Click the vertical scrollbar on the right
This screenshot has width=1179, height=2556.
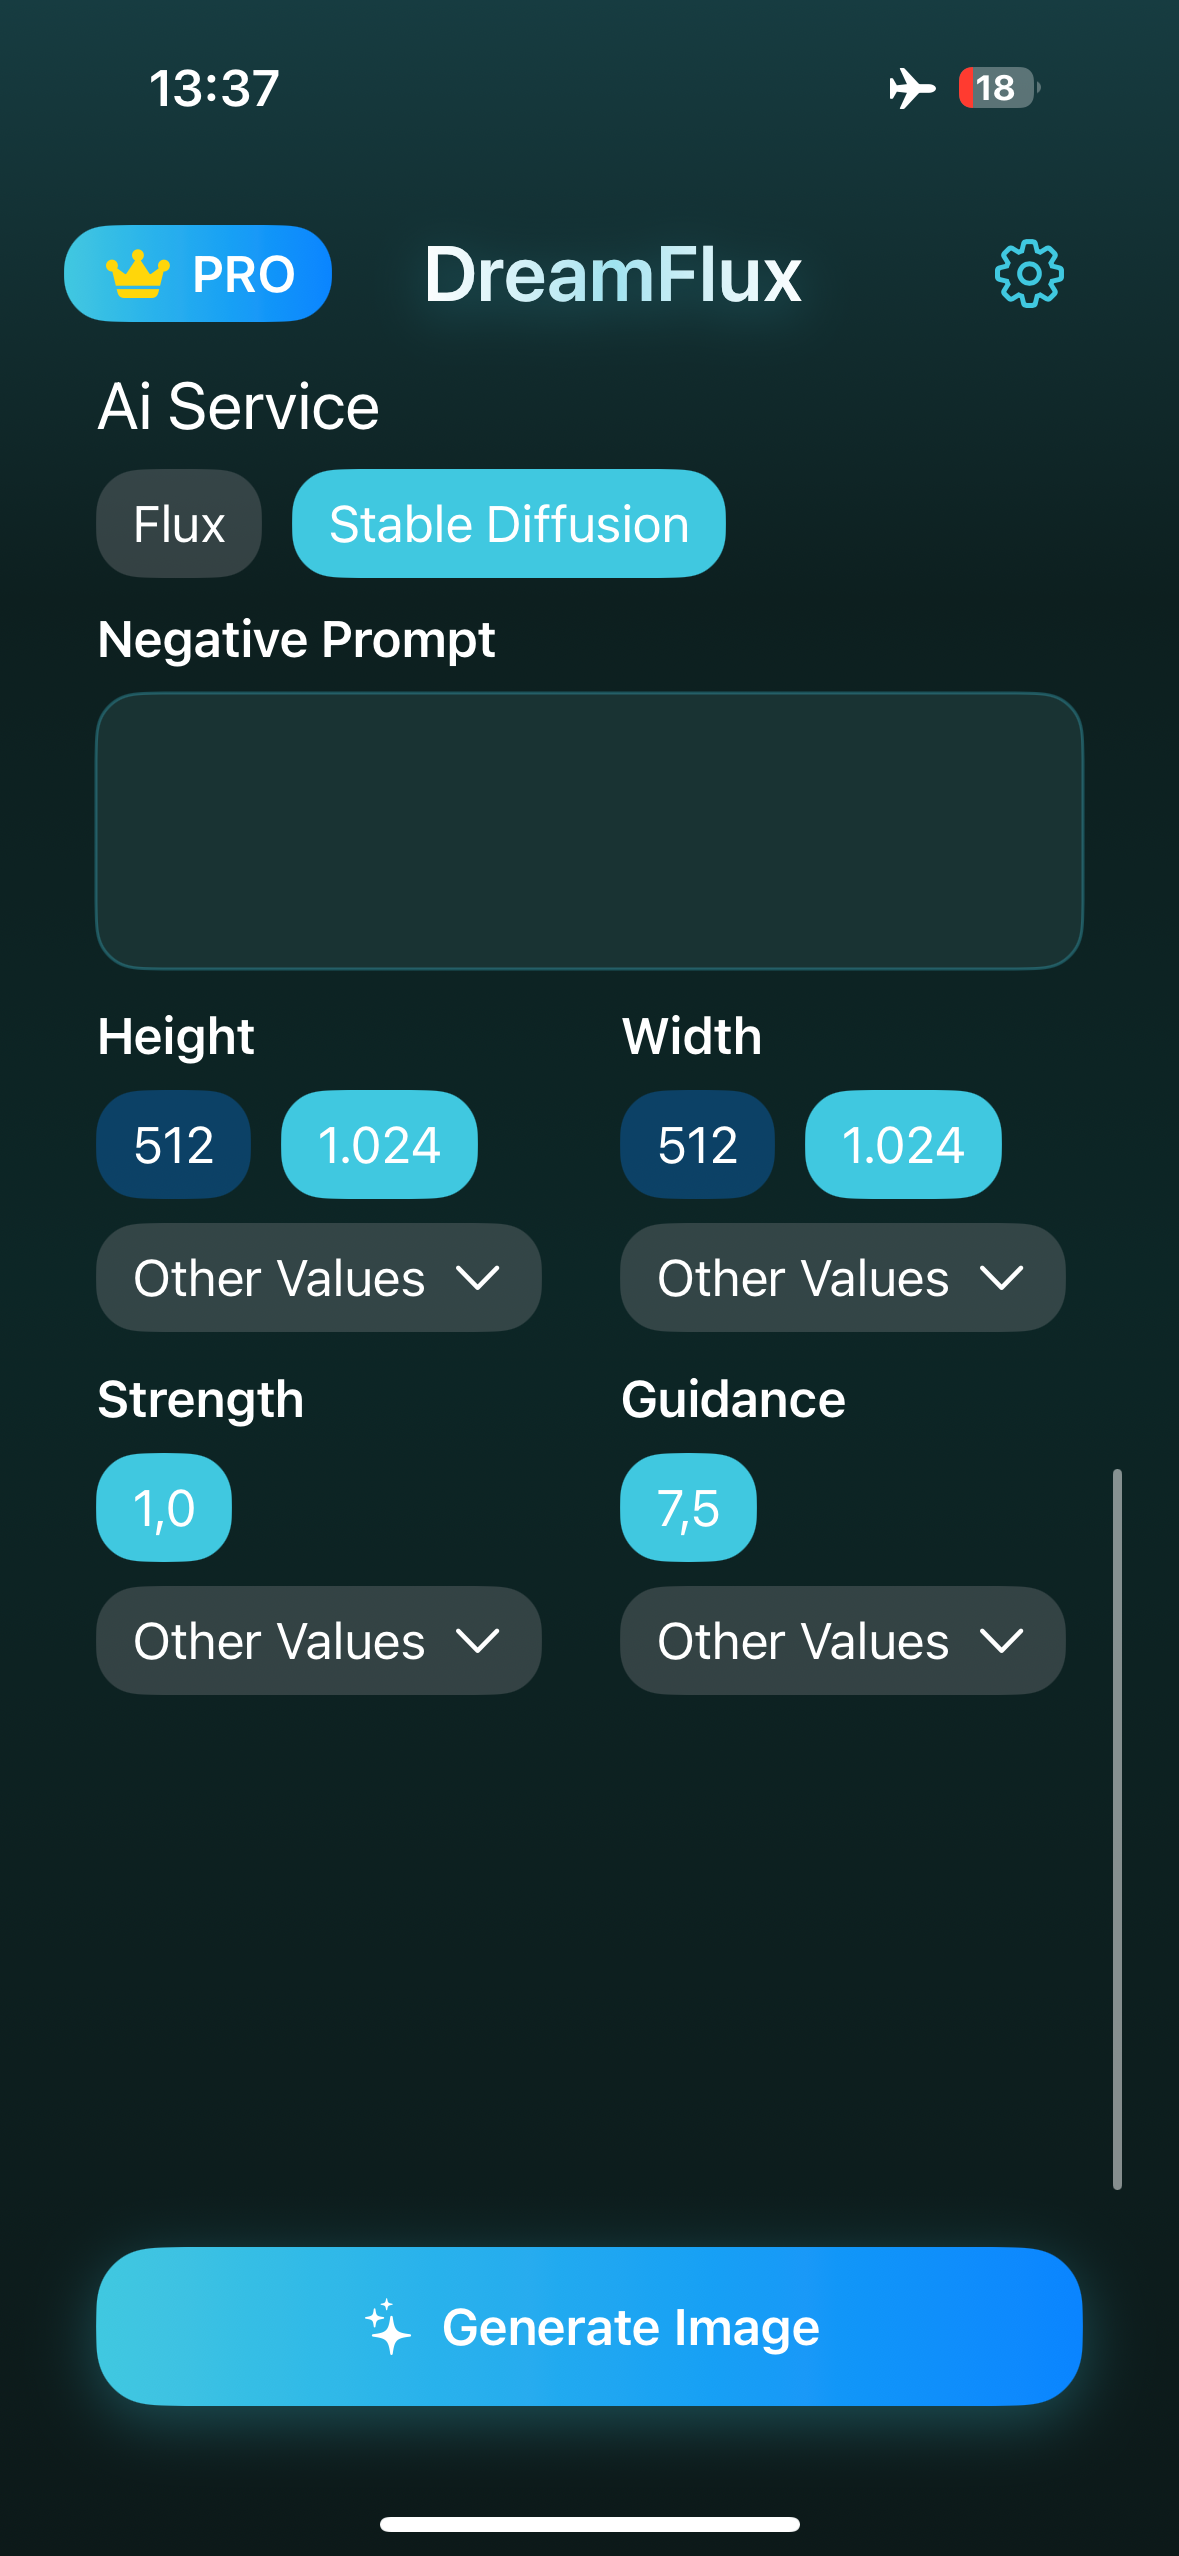click(x=1117, y=1829)
